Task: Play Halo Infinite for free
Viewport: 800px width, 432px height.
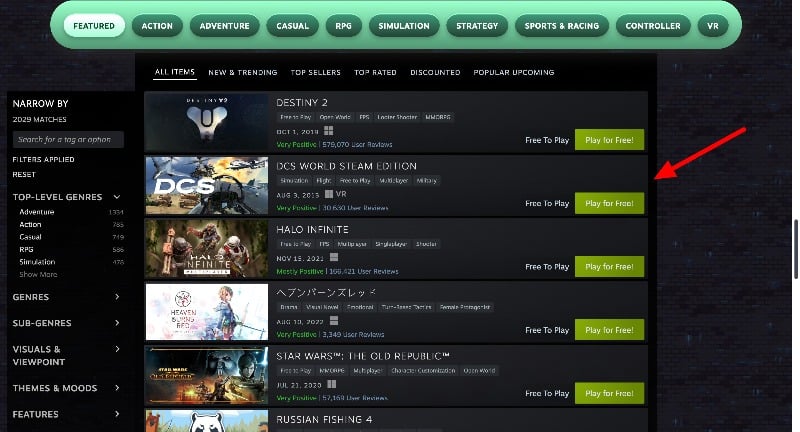Action: coord(609,266)
